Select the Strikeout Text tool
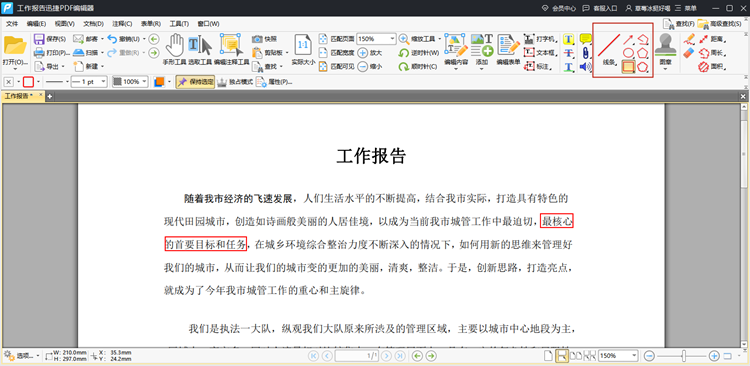Screen dimensions: 750x366 569,53
